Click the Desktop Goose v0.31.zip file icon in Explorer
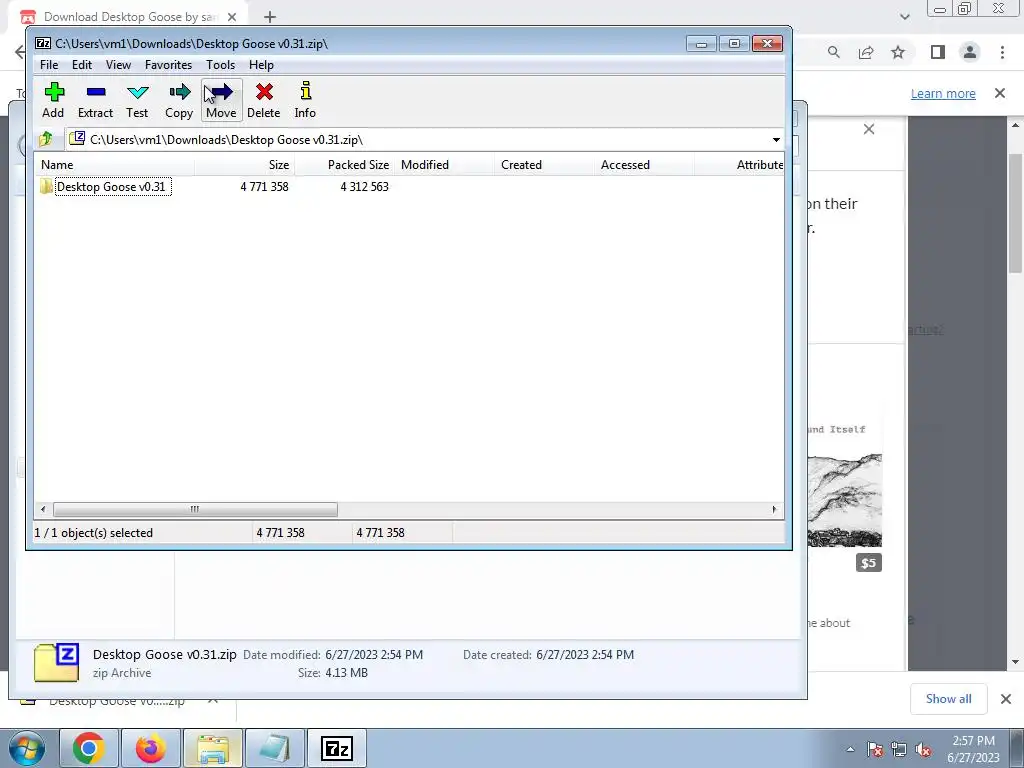This screenshot has height=768, width=1024. click(x=56, y=663)
